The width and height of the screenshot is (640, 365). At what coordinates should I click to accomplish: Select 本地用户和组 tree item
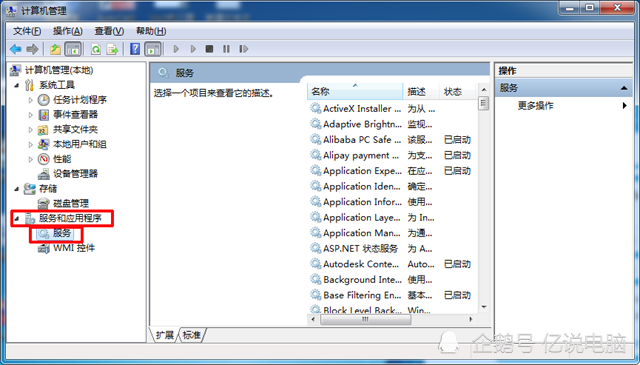tap(80, 144)
